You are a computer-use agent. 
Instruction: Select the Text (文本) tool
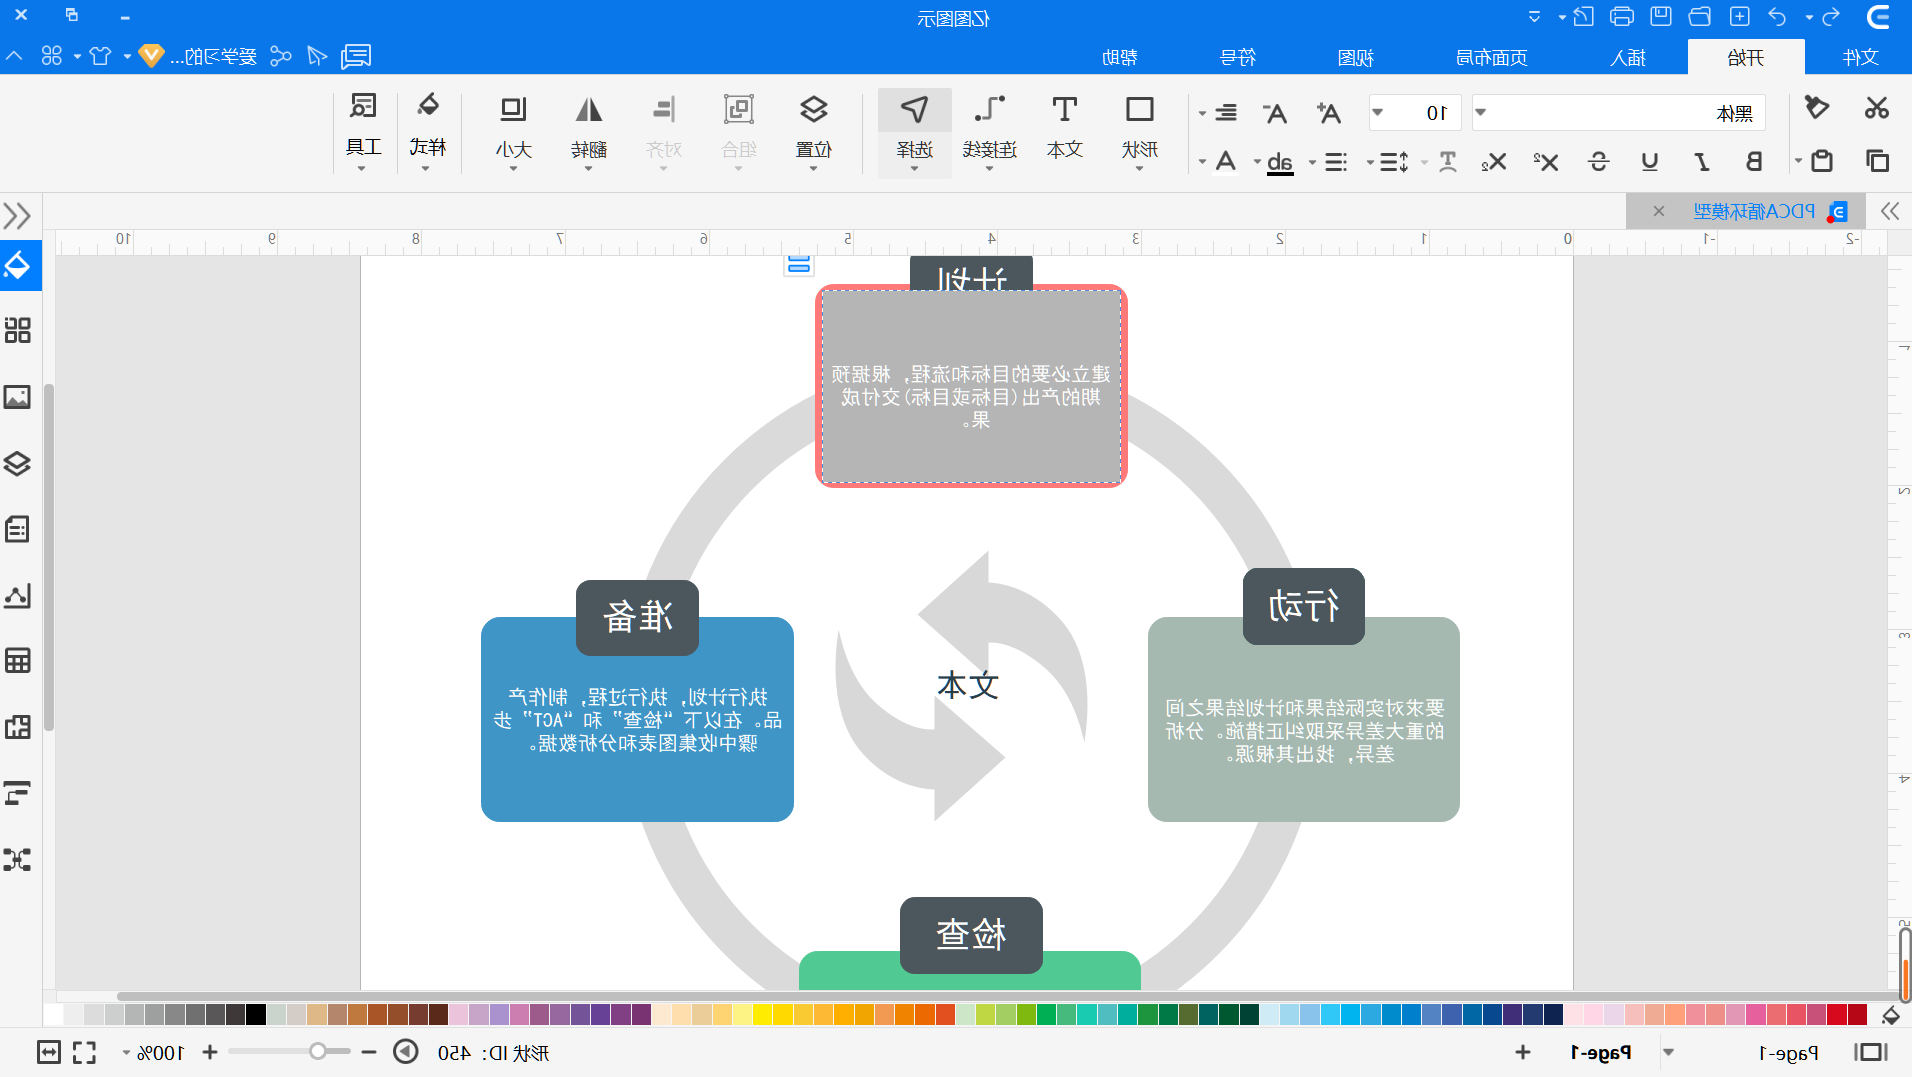click(1065, 126)
